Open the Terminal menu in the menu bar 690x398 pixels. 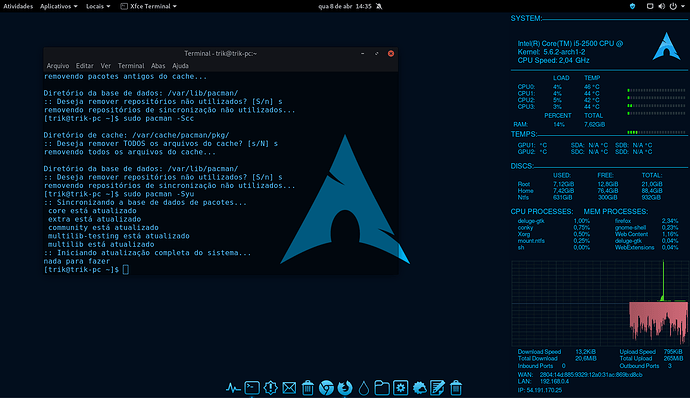pyautogui.click(x=131, y=66)
